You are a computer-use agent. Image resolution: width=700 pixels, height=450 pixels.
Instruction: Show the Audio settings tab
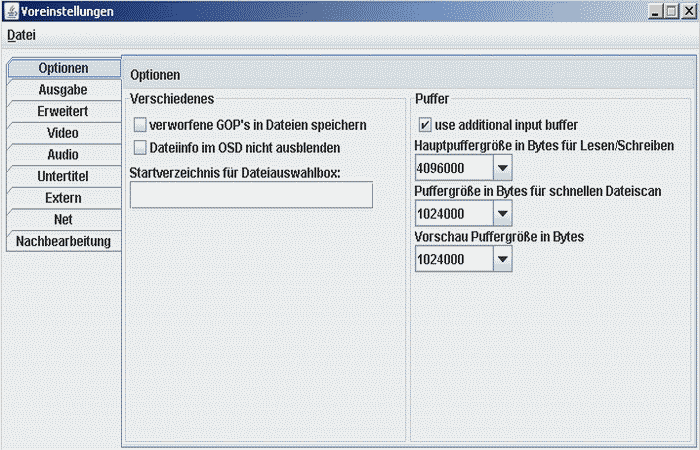pyautogui.click(x=63, y=155)
